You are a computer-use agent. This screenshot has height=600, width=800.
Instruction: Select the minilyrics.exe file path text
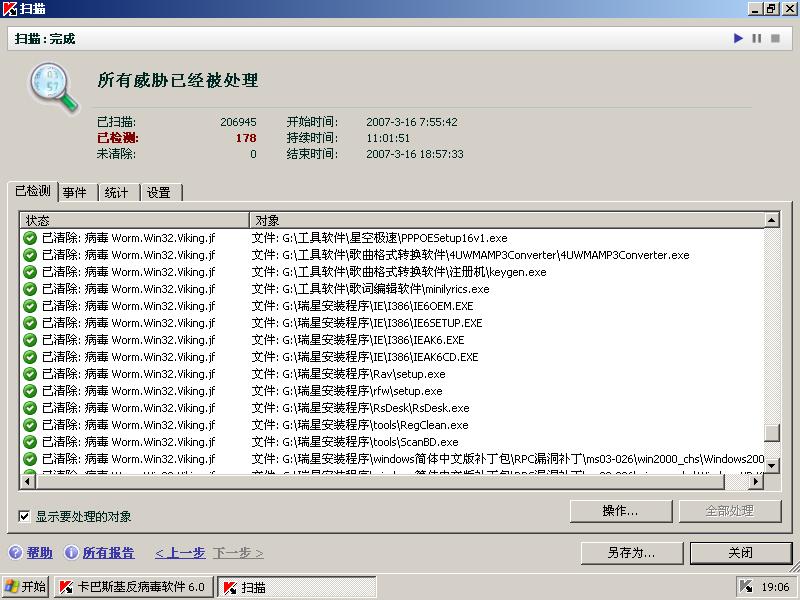pos(370,289)
